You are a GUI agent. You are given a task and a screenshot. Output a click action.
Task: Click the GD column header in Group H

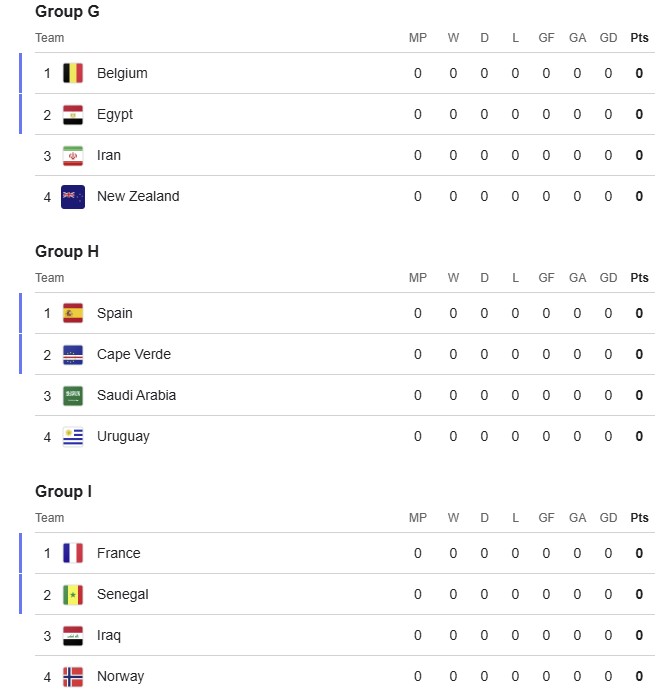[608, 278]
